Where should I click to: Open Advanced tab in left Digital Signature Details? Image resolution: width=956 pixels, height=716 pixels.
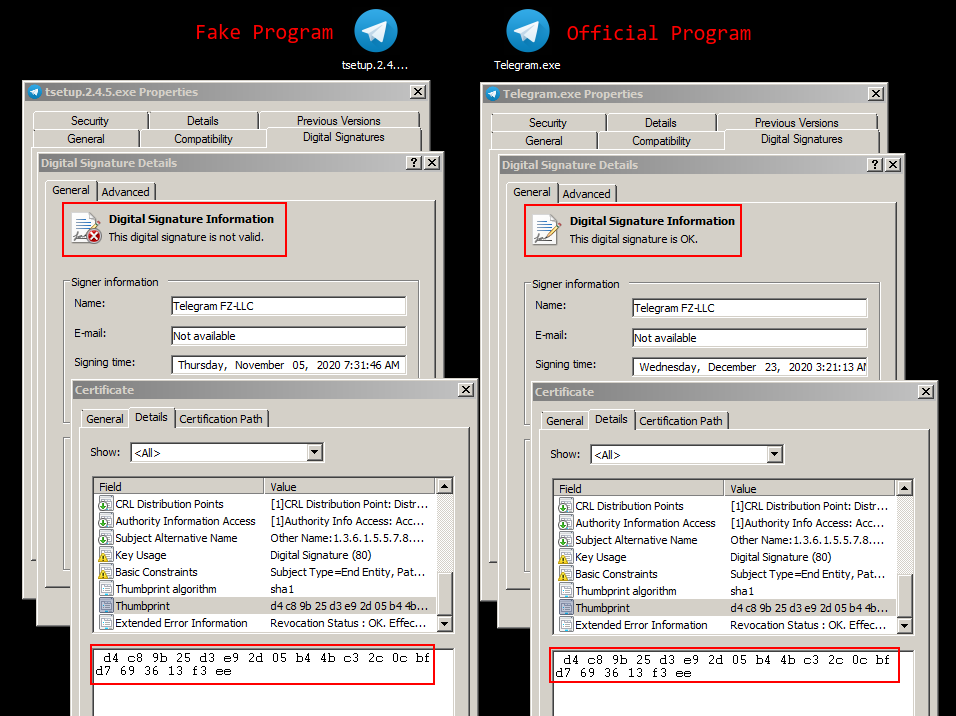pos(126,192)
